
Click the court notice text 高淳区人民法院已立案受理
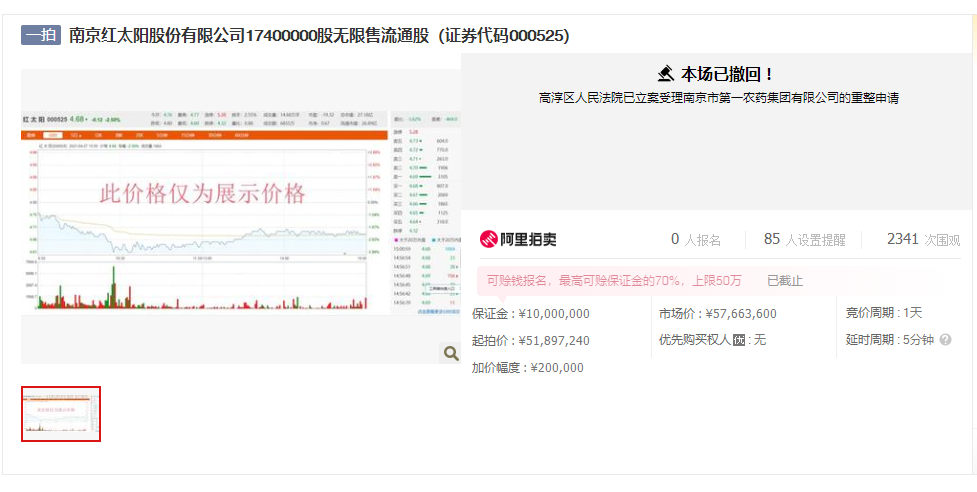point(718,98)
